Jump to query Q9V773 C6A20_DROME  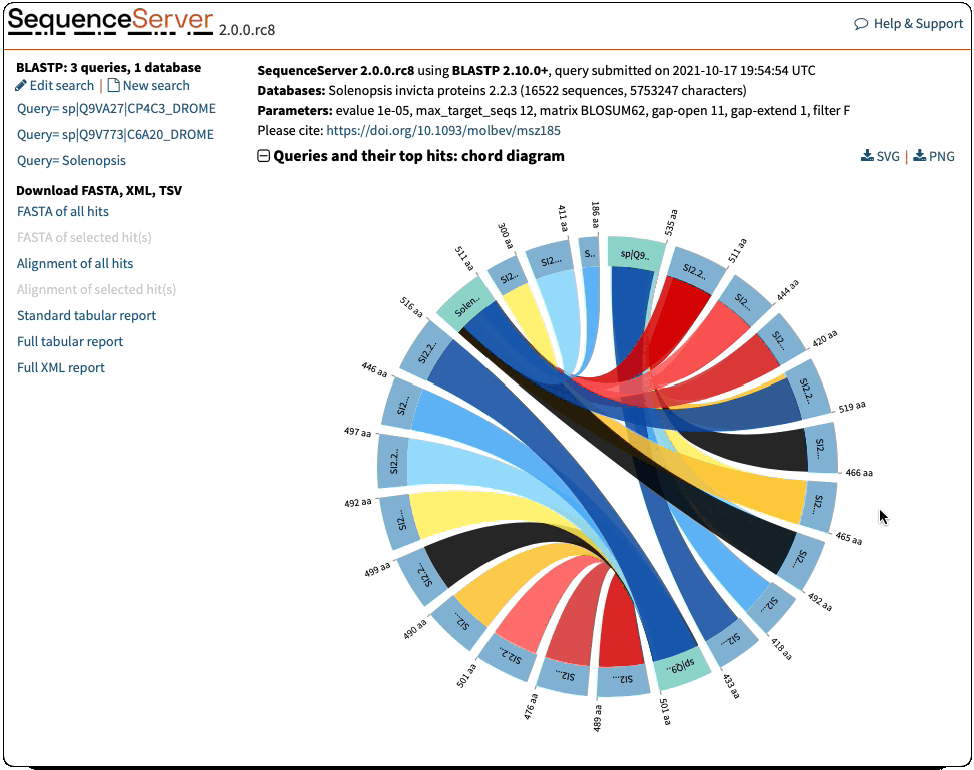(x=115, y=134)
